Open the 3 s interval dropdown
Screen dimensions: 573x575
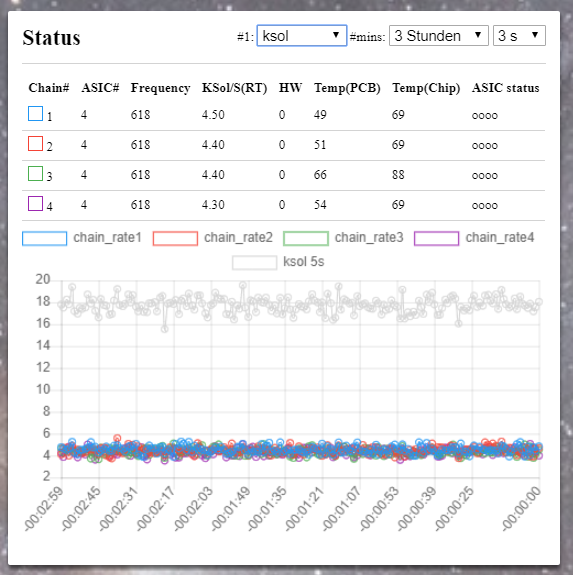[519, 36]
